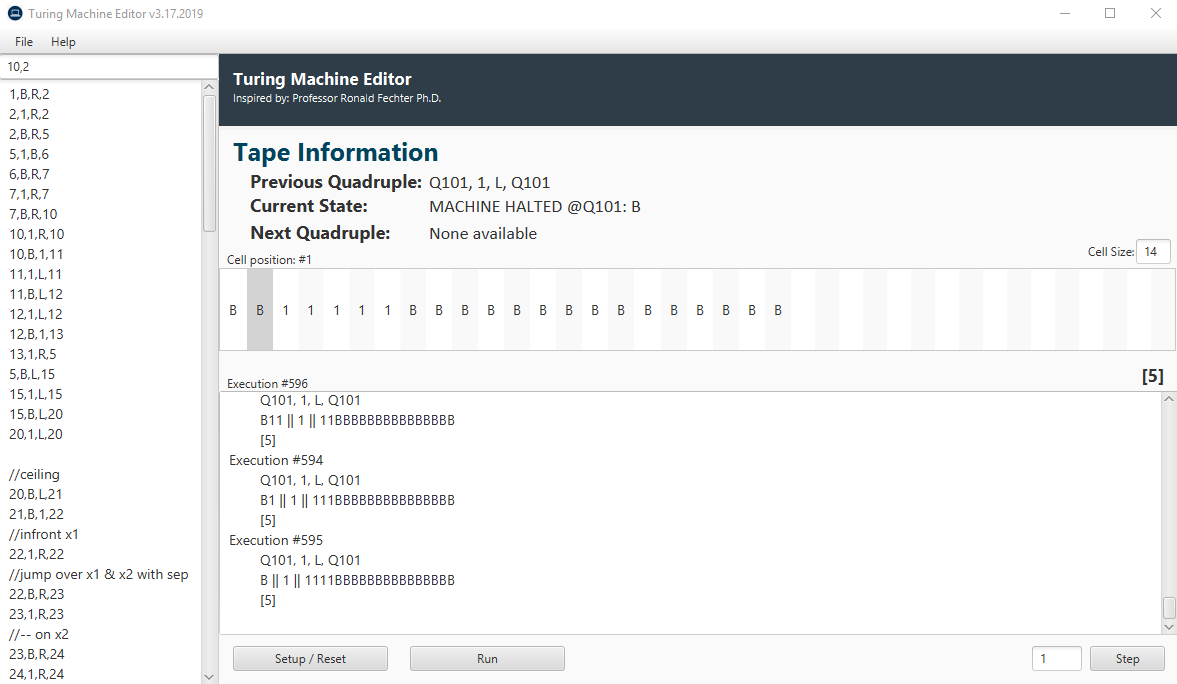
Task: Click quadruple line 15,B,L,20
Action: [x=36, y=414]
